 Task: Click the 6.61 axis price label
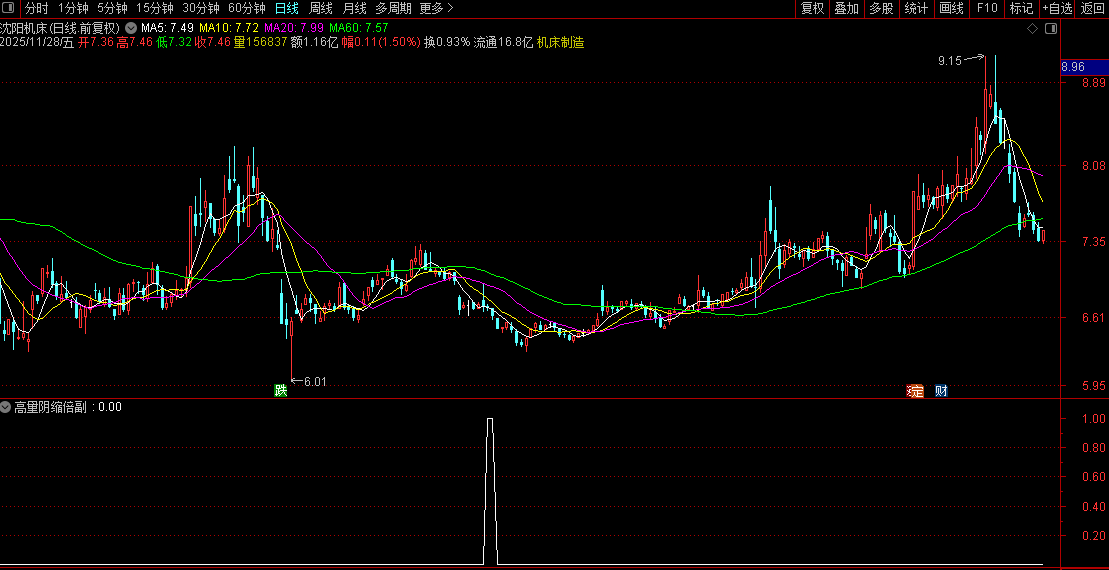(x=1093, y=318)
